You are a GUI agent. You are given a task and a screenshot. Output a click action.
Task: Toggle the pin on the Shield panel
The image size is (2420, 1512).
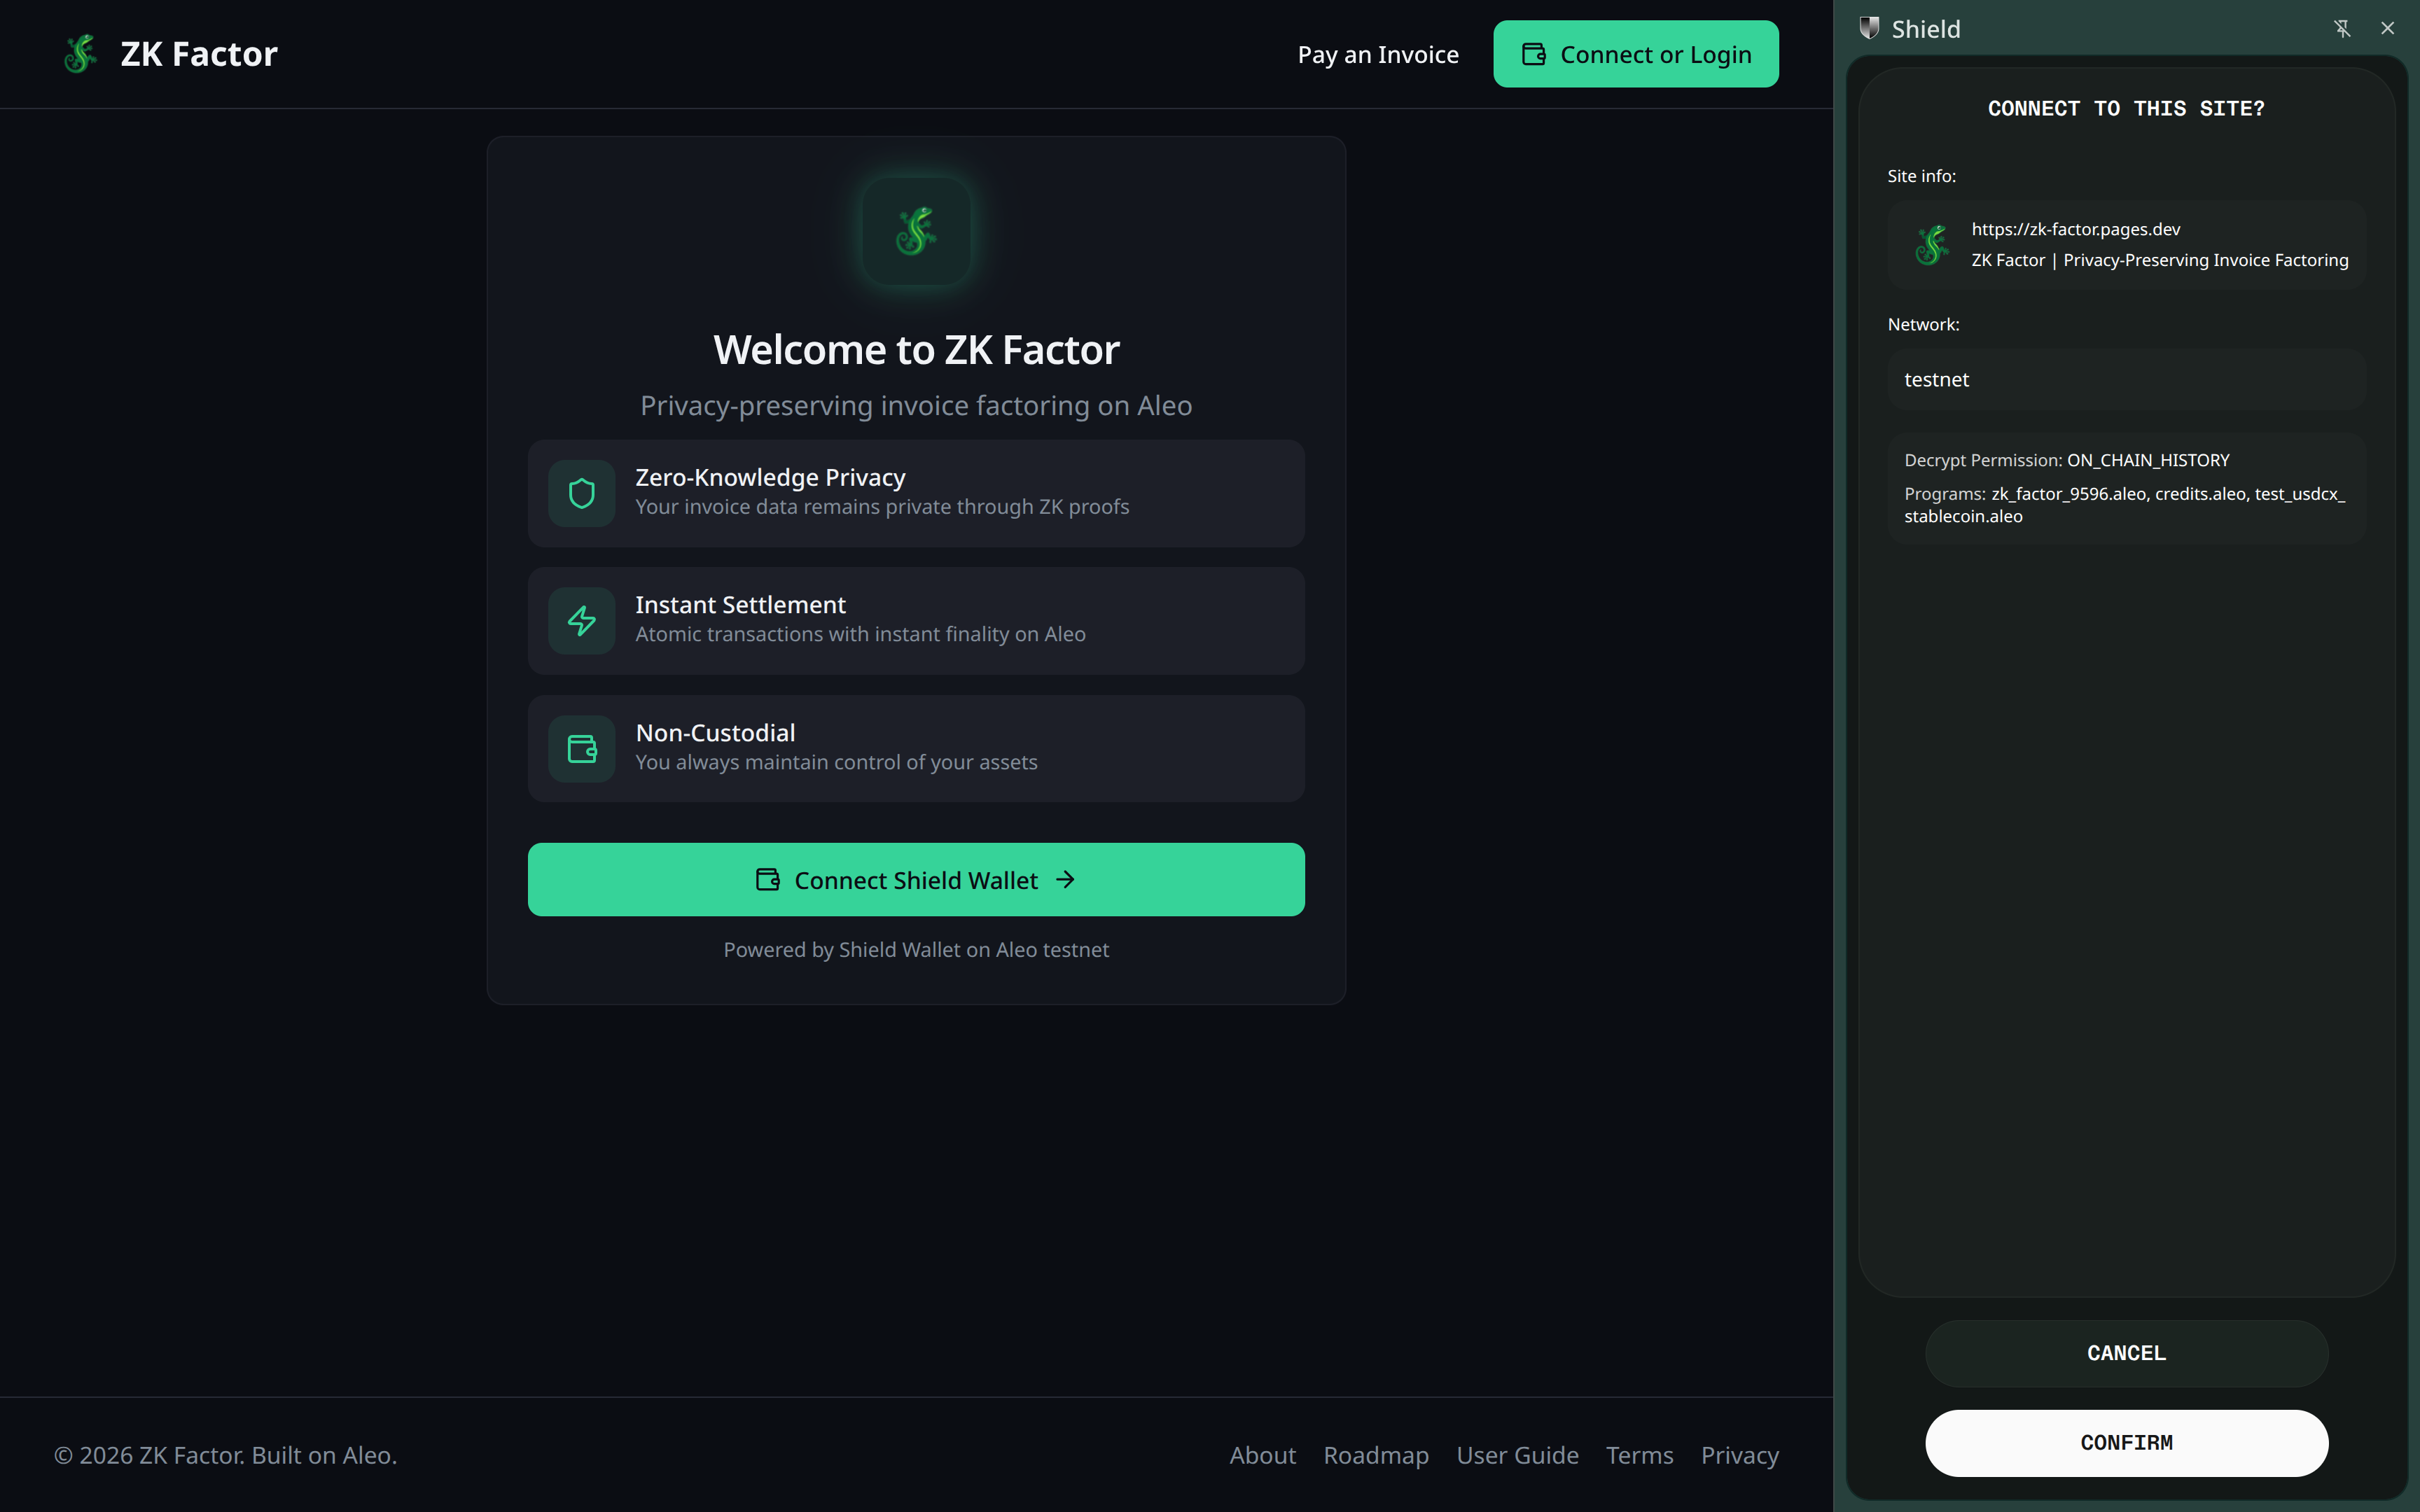2343,28
